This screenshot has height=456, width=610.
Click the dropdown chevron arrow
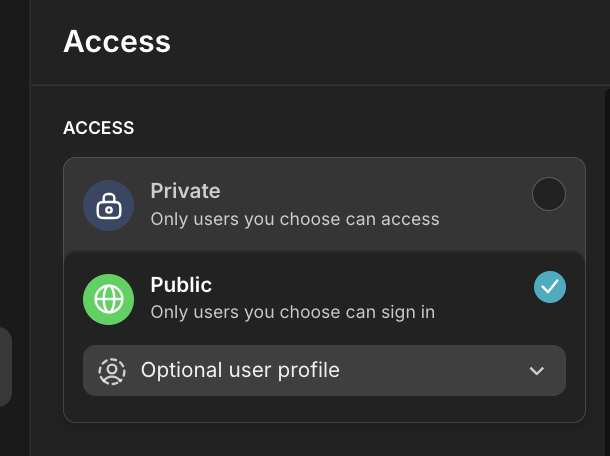click(537, 371)
